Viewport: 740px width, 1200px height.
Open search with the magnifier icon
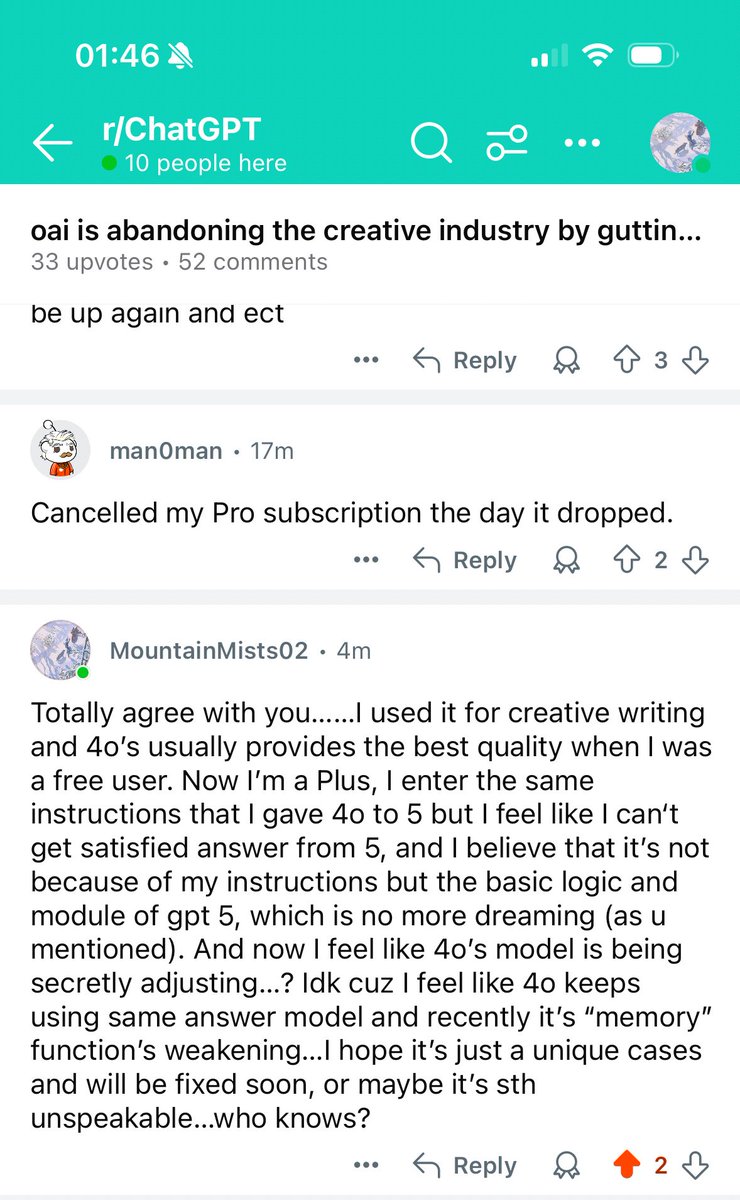click(x=431, y=144)
